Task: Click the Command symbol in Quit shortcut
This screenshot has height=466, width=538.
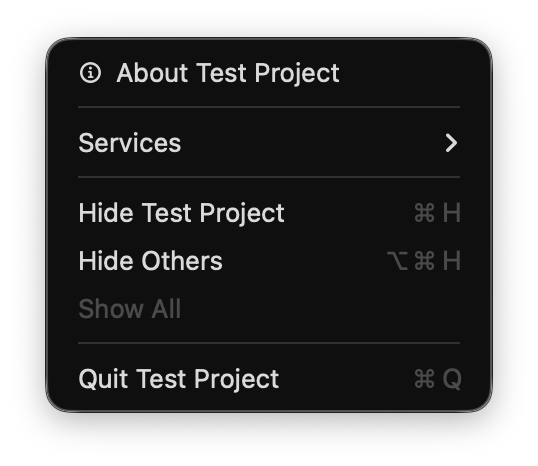Action: [x=424, y=379]
